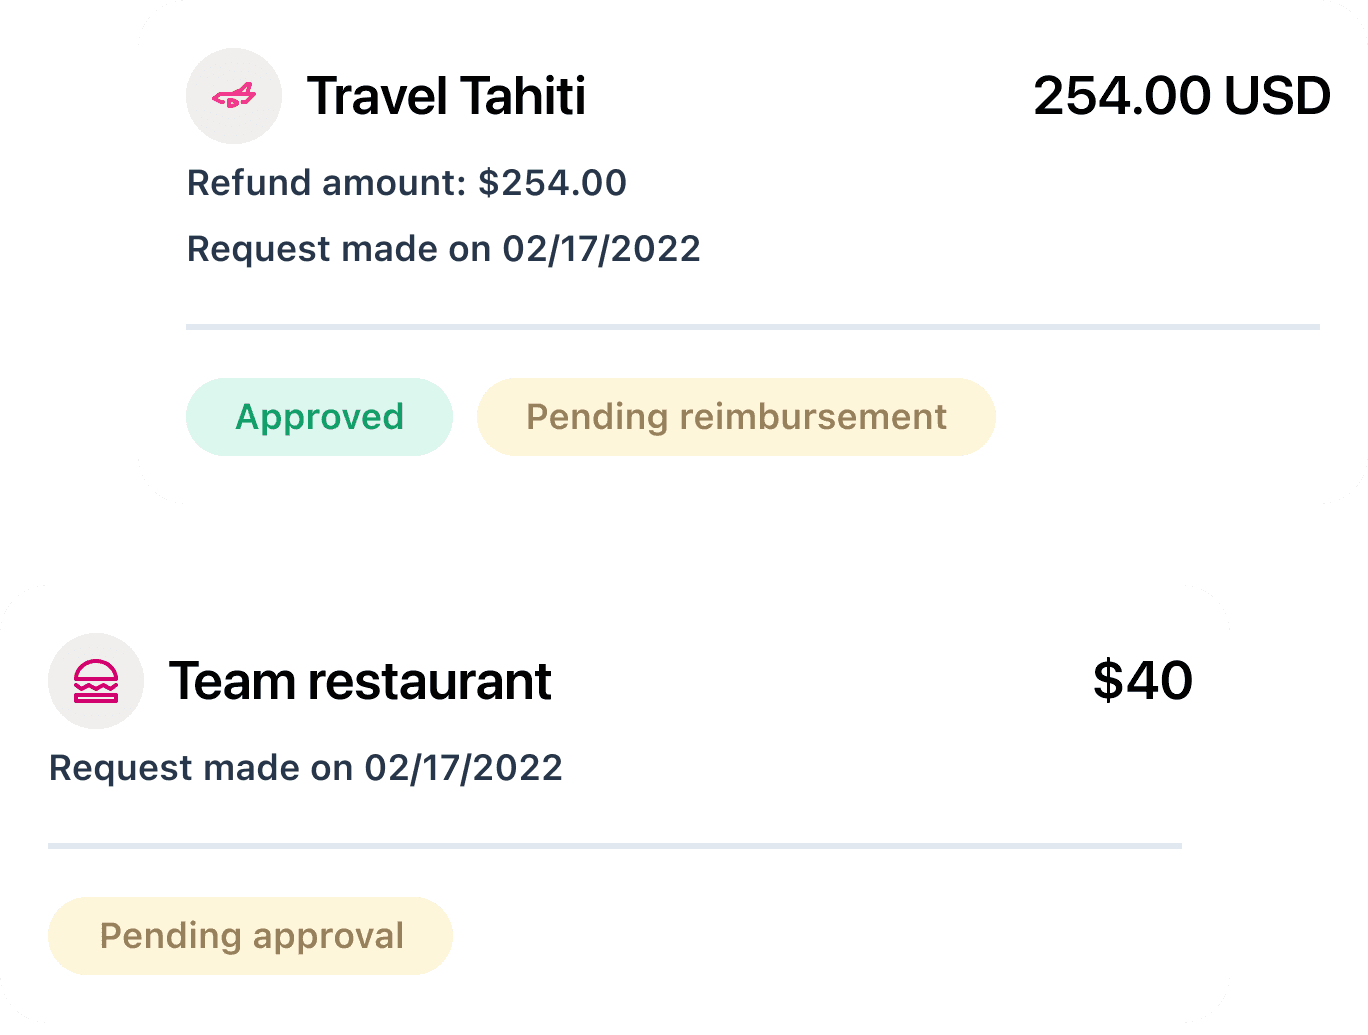Click the Refund amount: $254.00 text
1368x1035 pixels.
(407, 183)
